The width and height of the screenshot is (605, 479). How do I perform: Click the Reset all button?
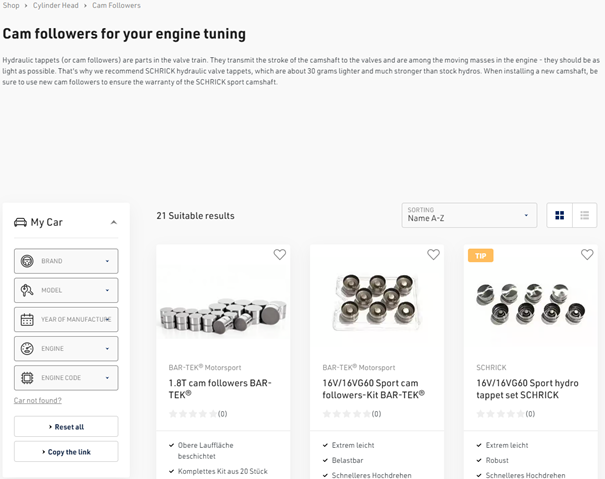pos(66,427)
